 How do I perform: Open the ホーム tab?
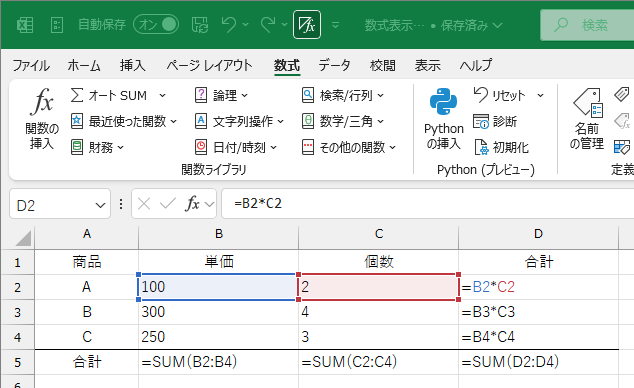[84, 65]
